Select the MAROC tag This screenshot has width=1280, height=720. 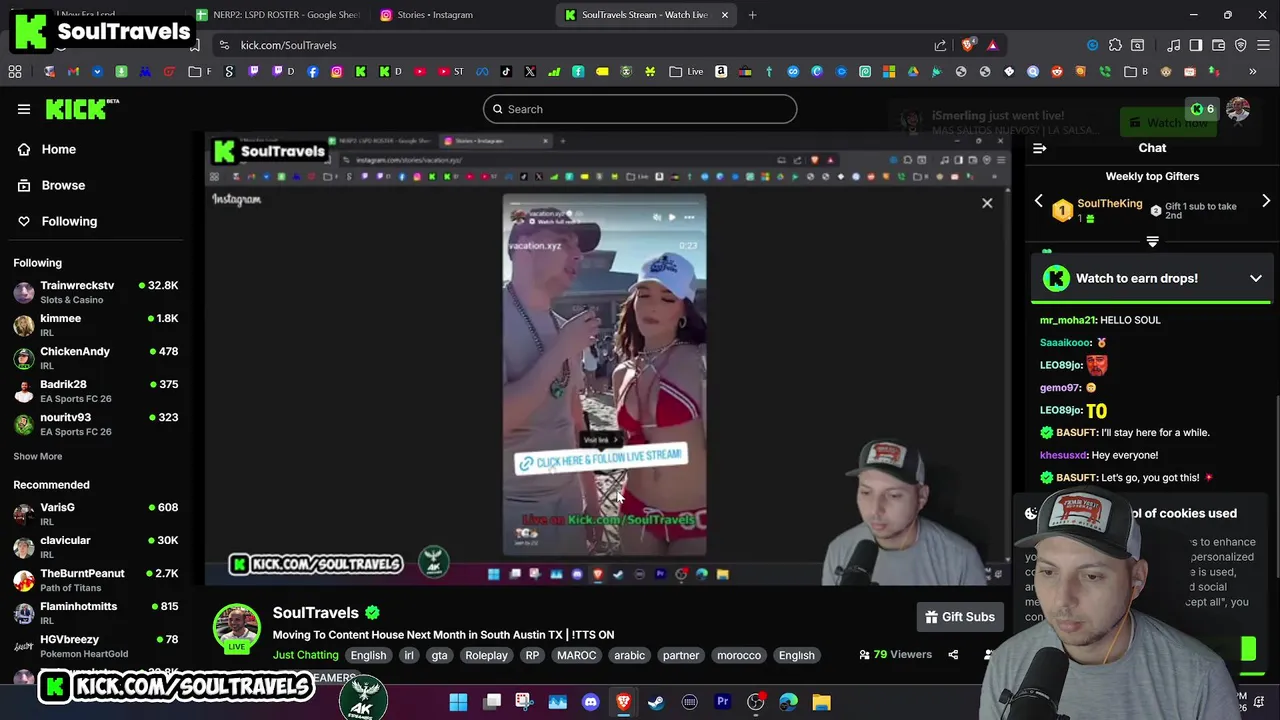coord(576,655)
